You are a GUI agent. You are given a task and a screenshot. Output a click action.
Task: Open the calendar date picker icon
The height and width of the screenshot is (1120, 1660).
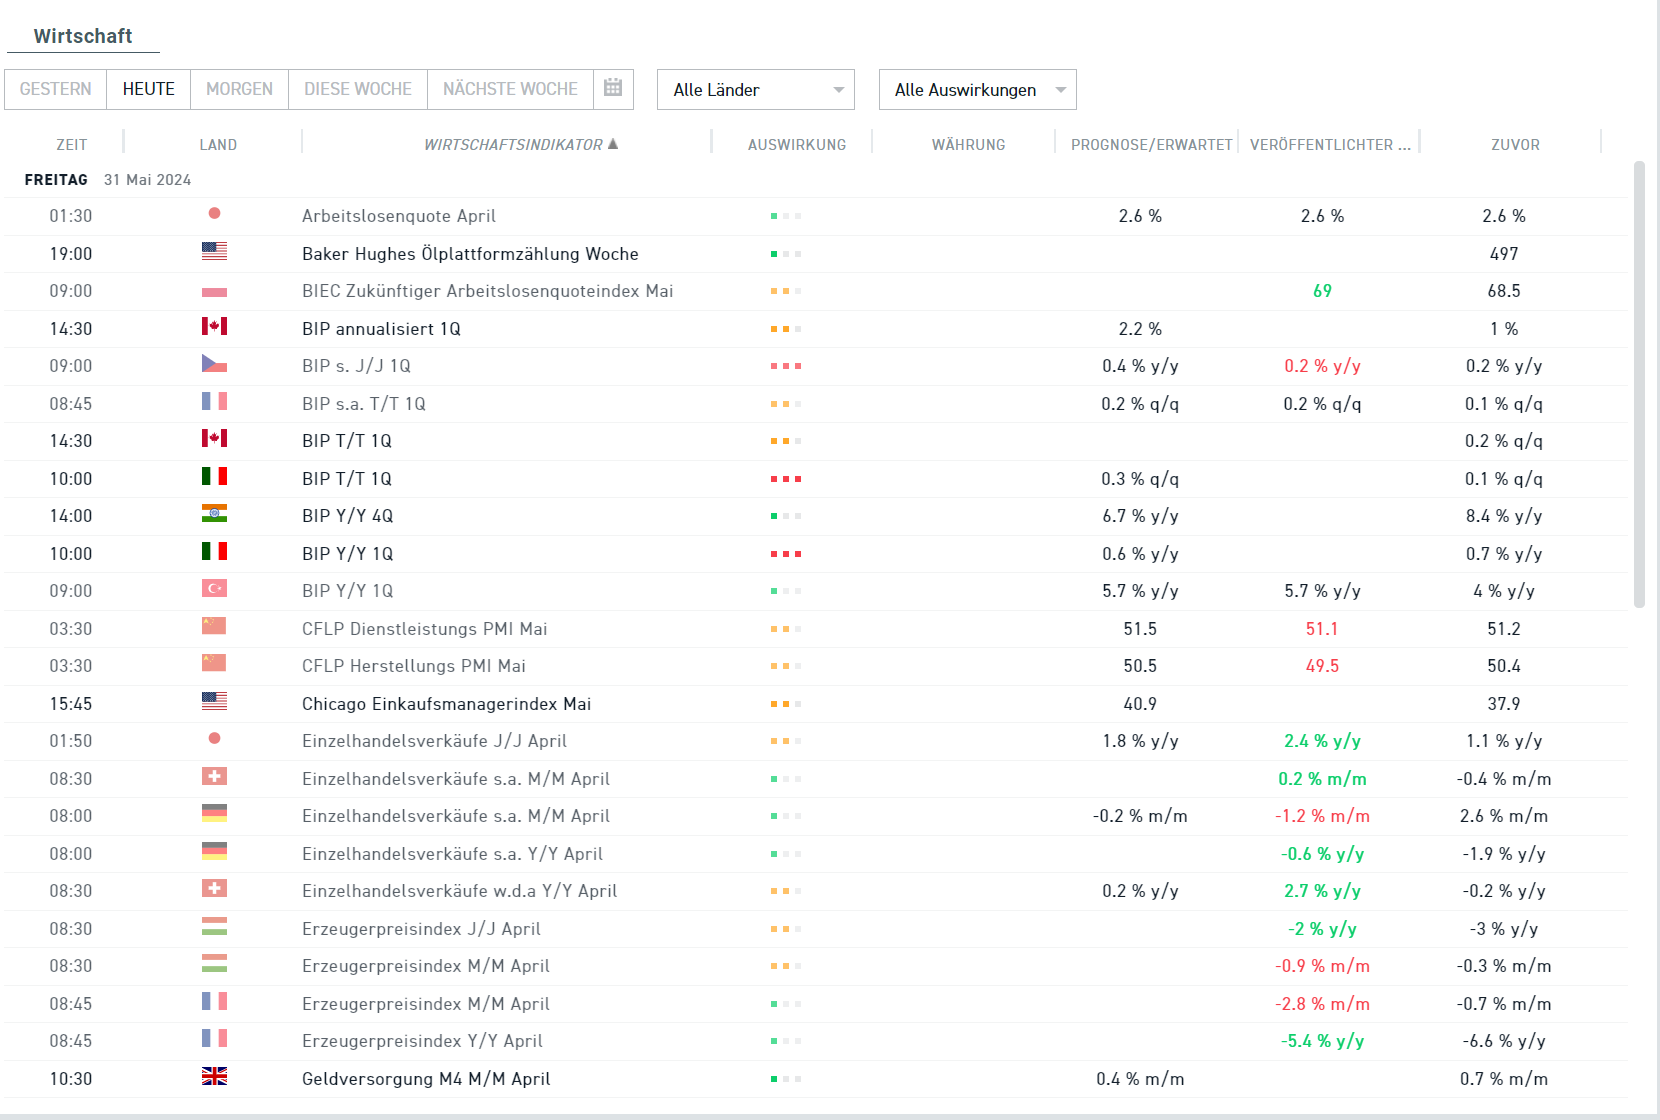point(613,88)
